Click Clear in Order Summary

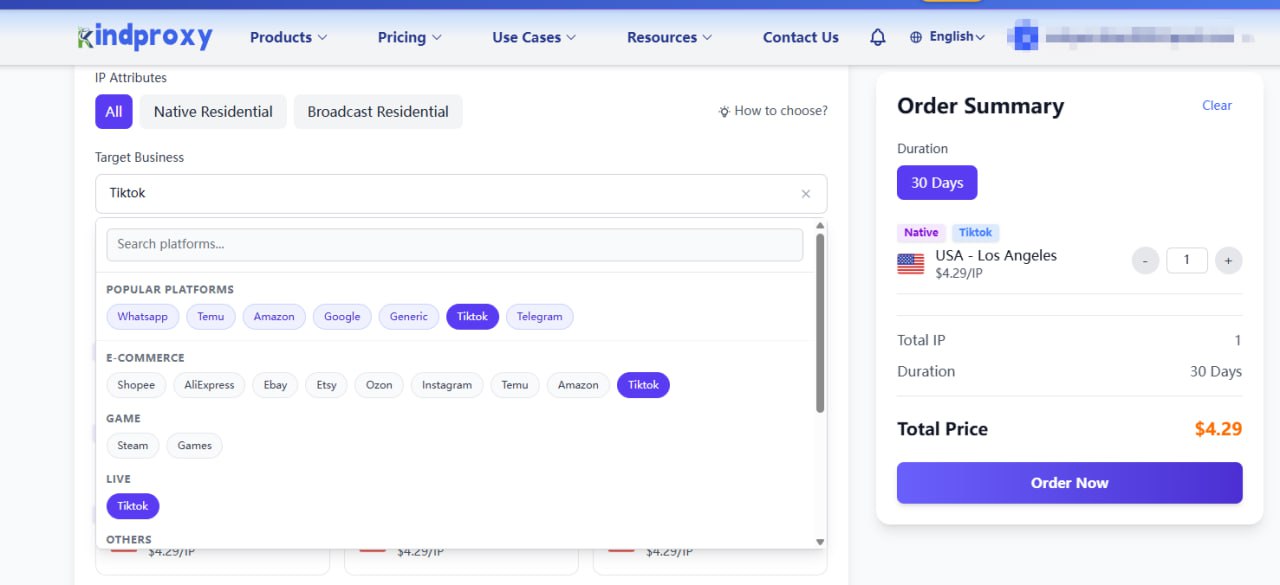pyautogui.click(x=1216, y=106)
